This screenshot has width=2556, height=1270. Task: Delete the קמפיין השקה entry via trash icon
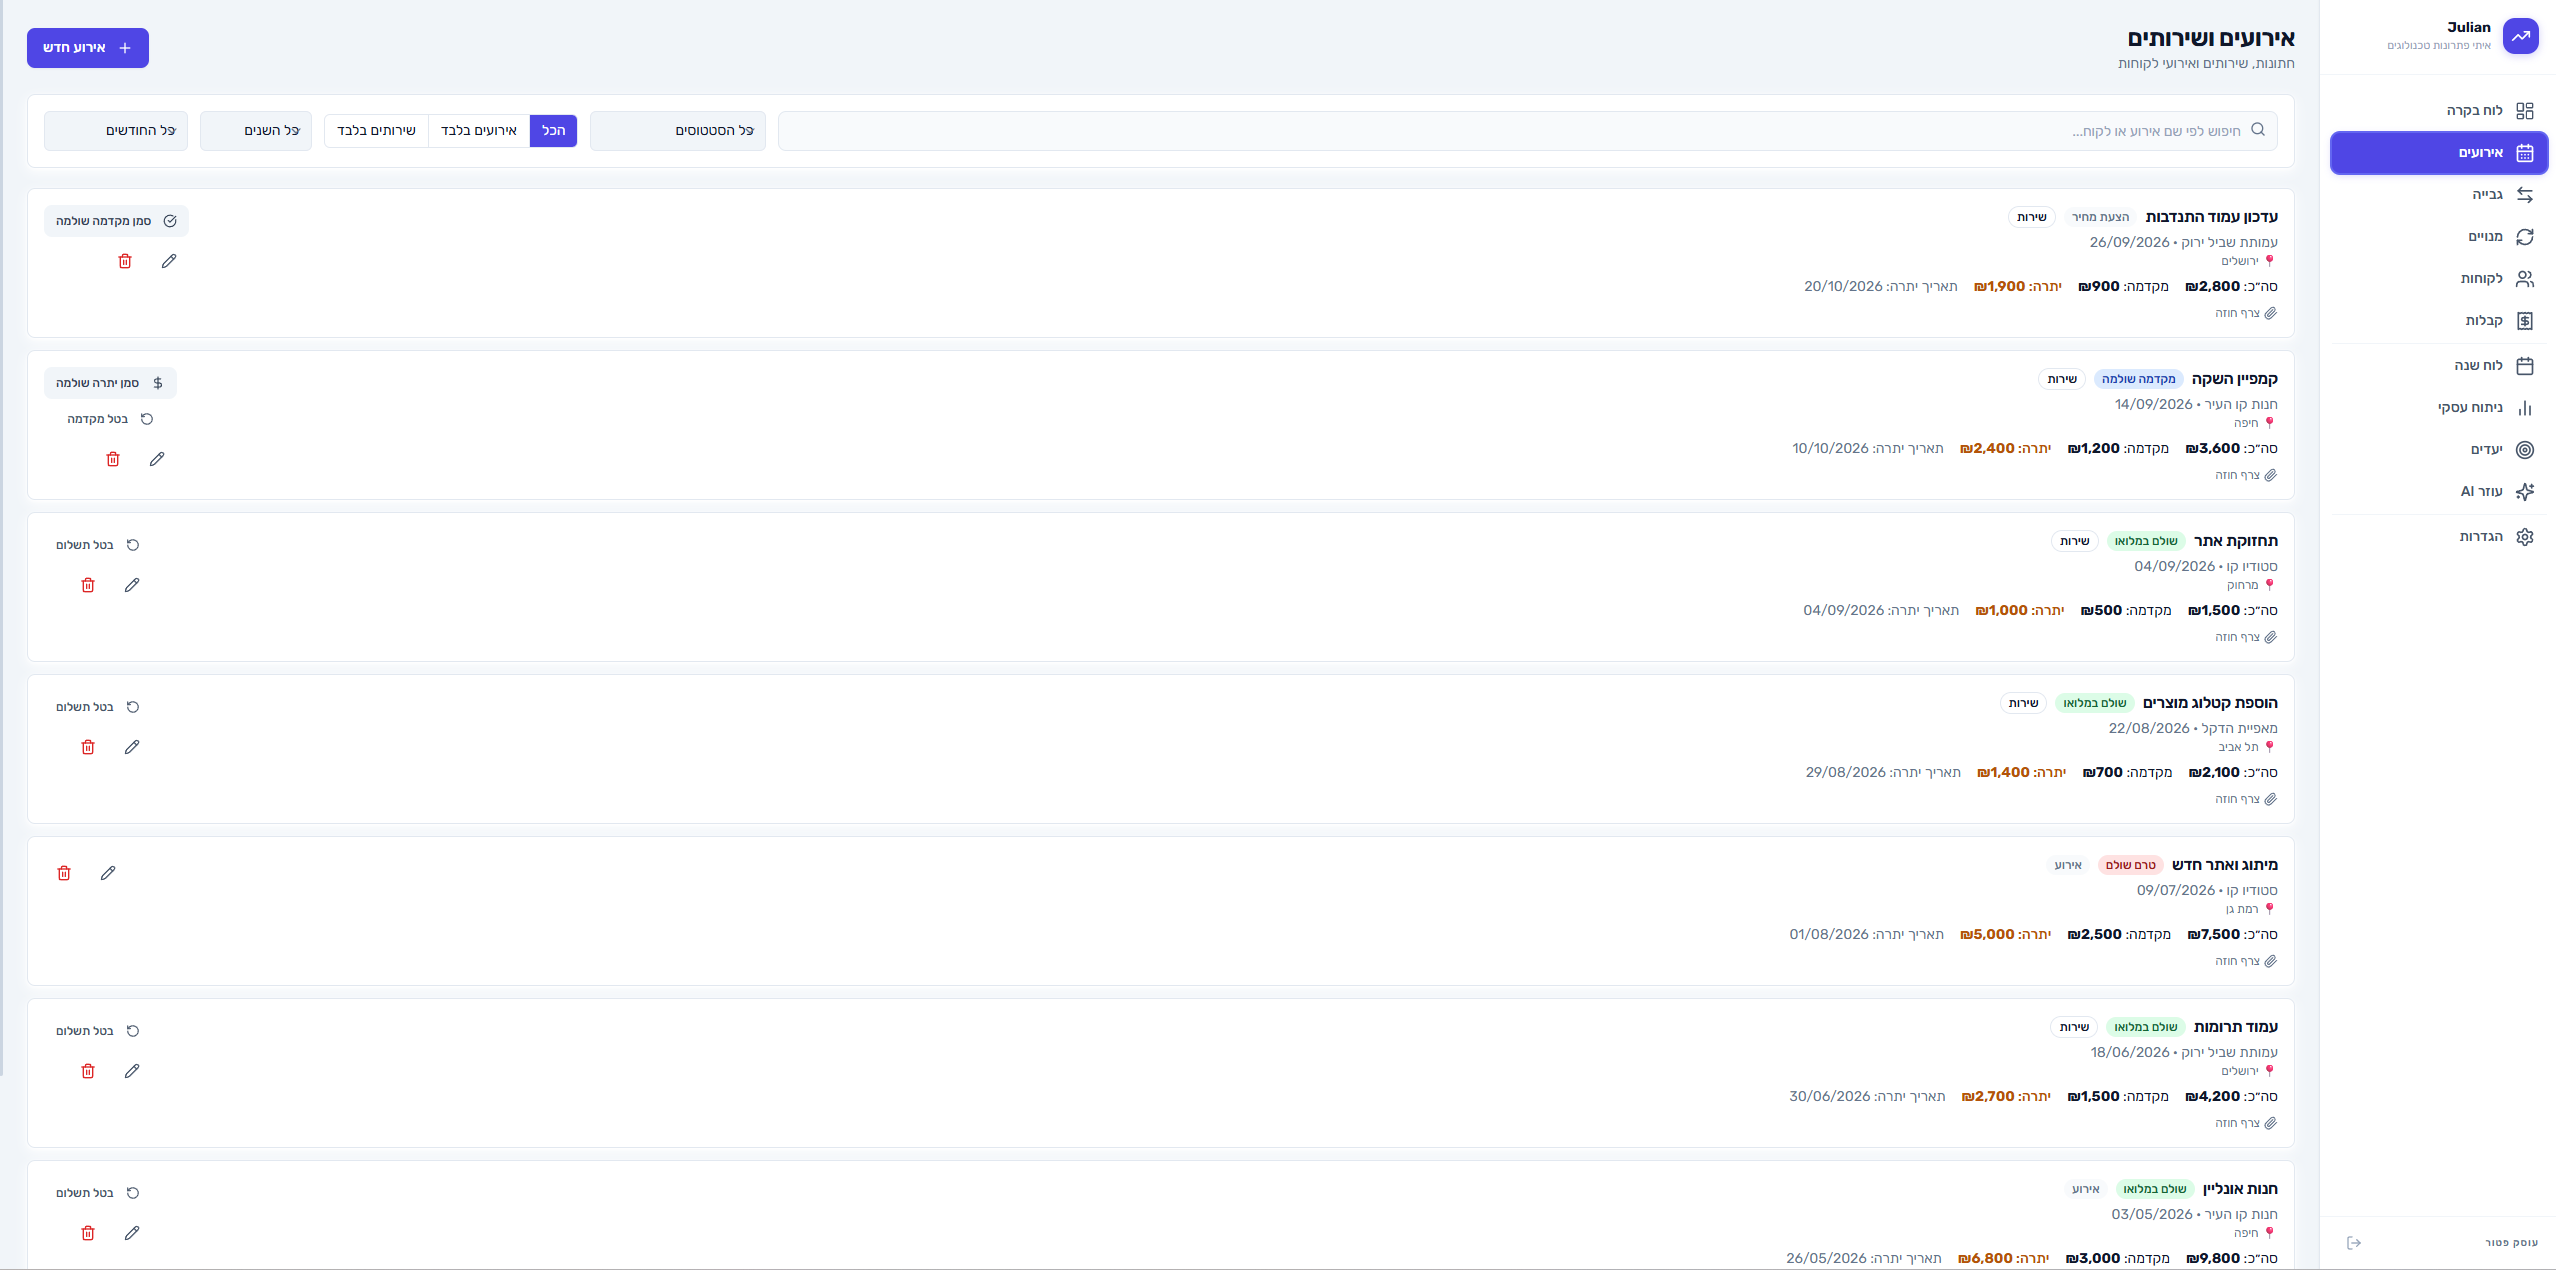point(113,459)
